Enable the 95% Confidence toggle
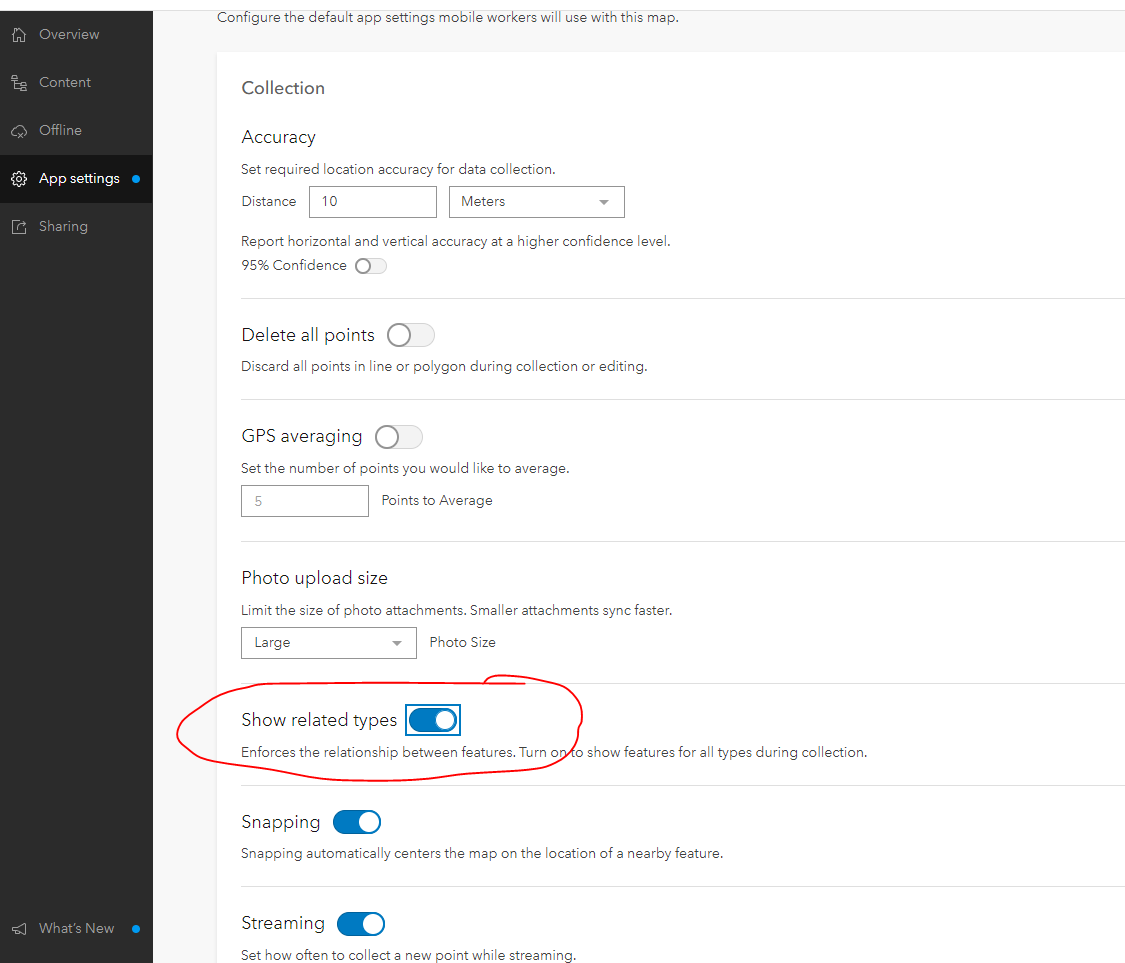Image resolution: width=1125 pixels, height=963 pixels. (370, 266)
